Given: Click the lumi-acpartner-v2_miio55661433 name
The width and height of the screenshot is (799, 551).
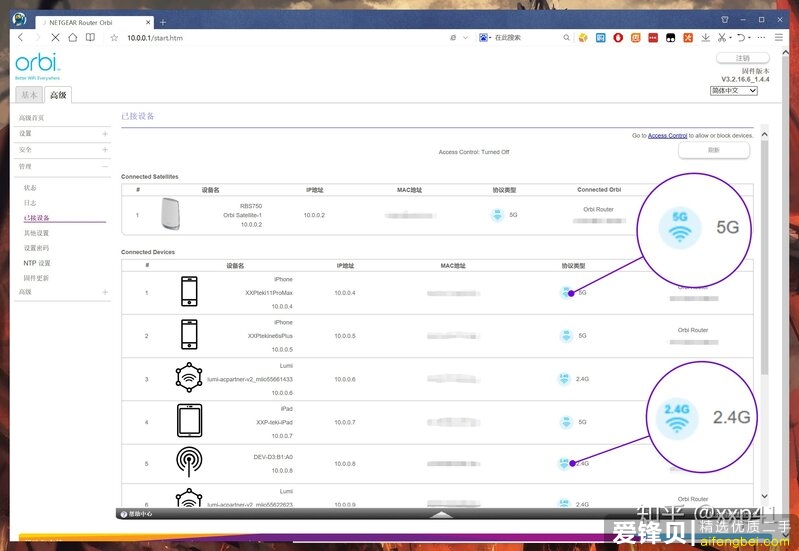Looking at the screenshot, I should point(250,379).
